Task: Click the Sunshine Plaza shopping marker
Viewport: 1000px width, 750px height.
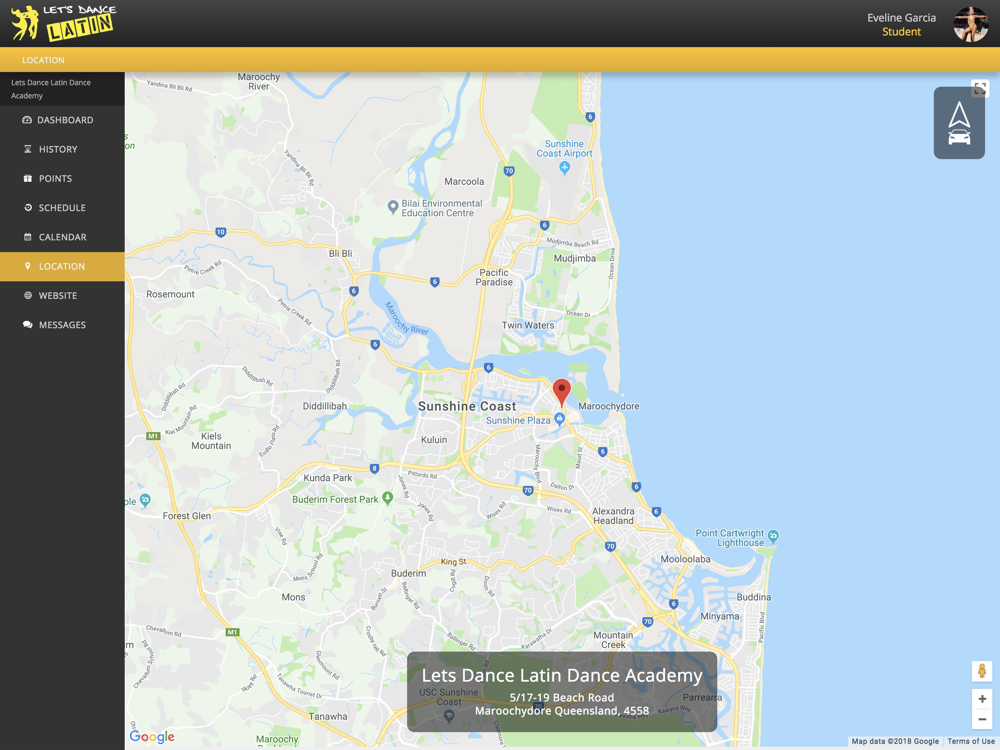Action: click(x=559, y=419)
